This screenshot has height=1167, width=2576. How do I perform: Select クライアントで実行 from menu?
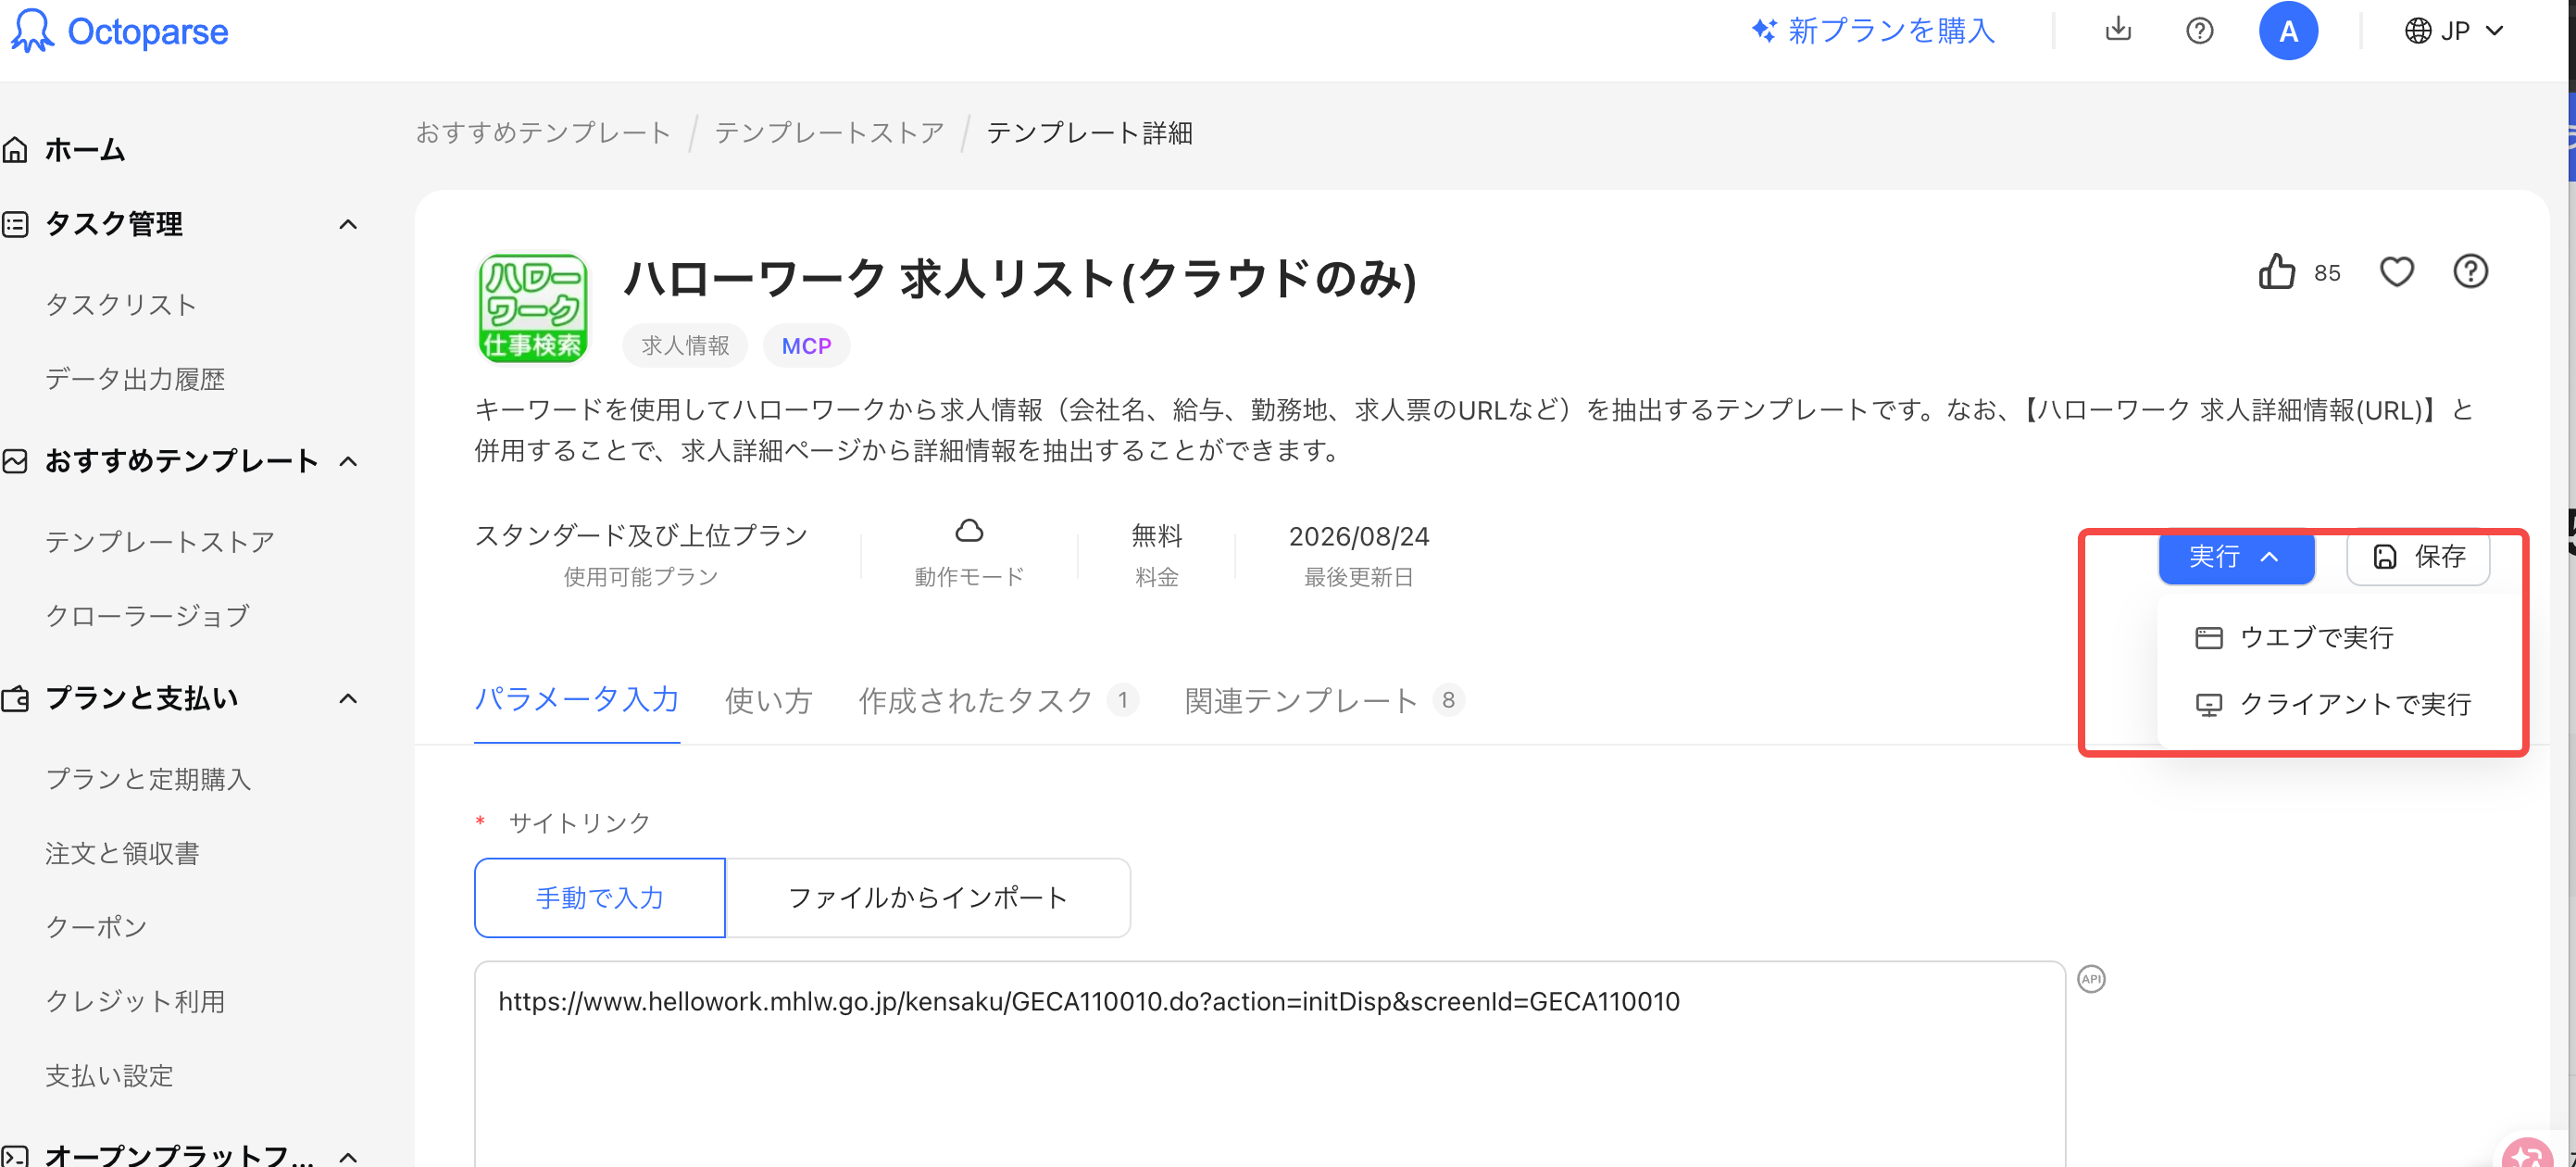pyautogui.click(x=2333, y=704)
